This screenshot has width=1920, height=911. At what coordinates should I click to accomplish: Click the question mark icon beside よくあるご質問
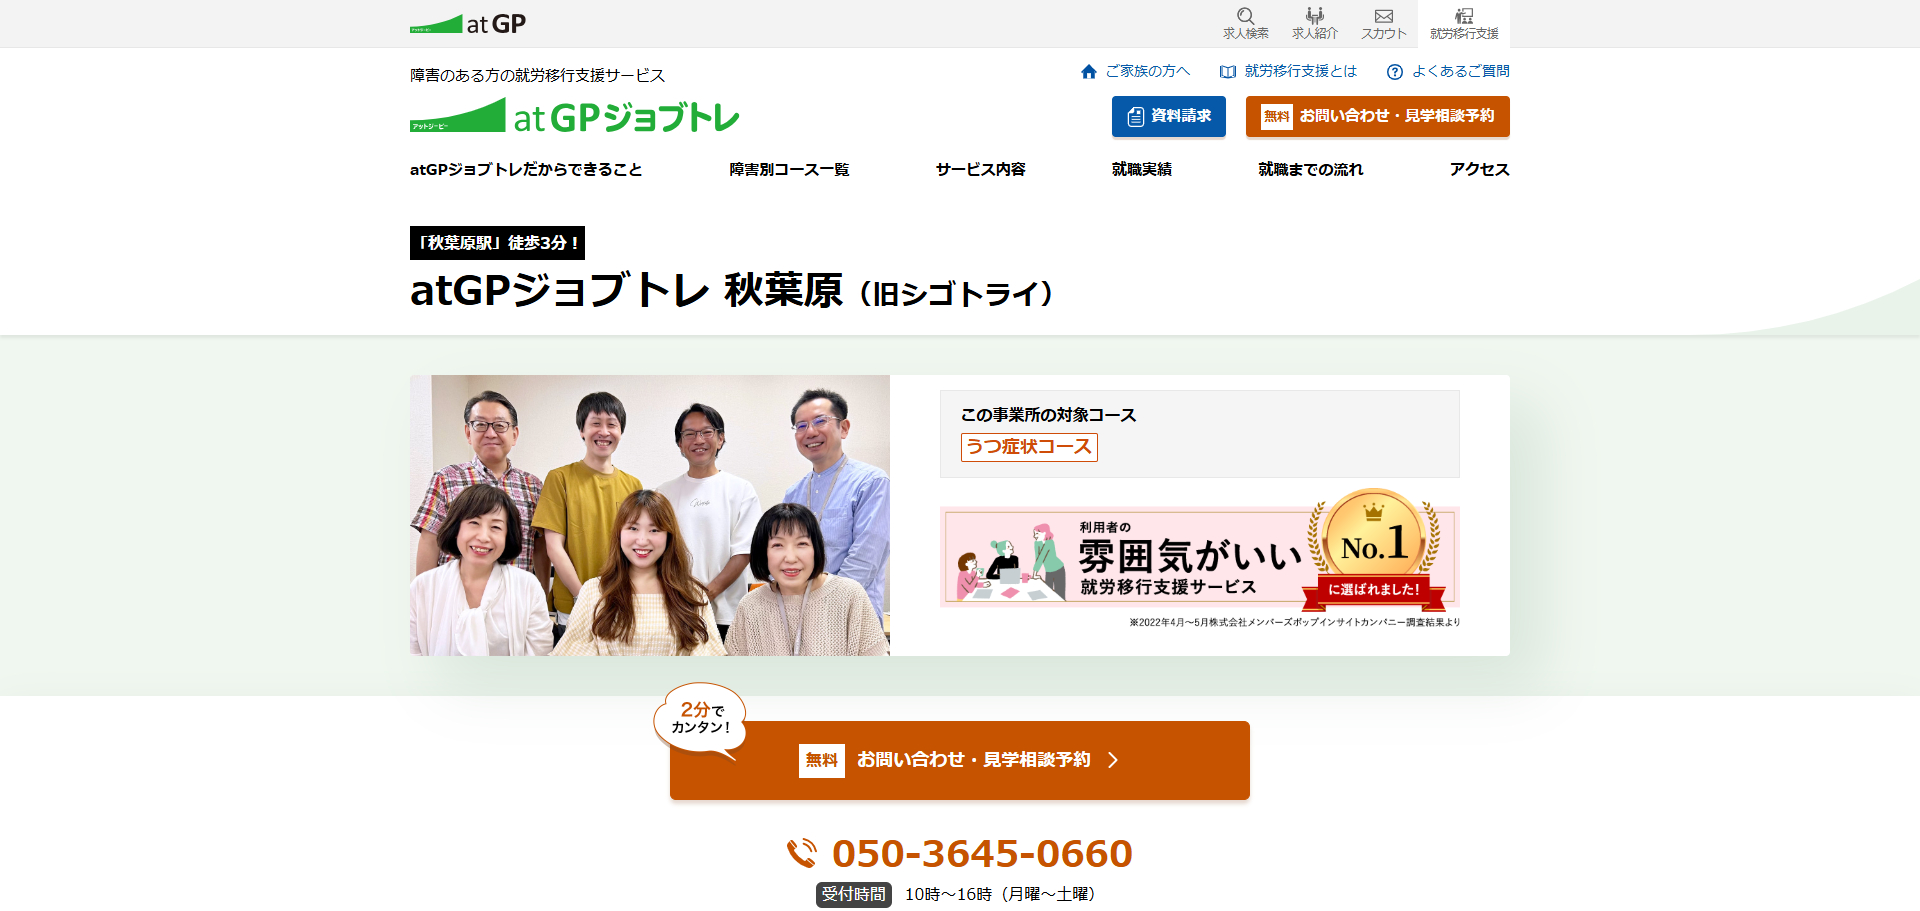coord(1395,72)
